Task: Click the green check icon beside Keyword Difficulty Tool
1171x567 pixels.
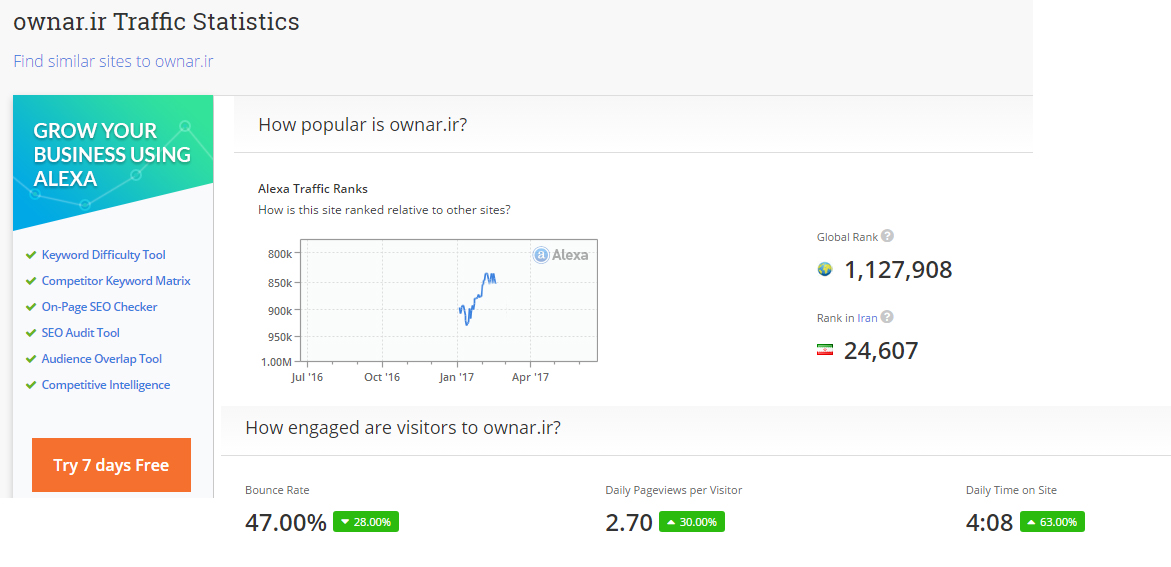Action: (x=31, y=255)
